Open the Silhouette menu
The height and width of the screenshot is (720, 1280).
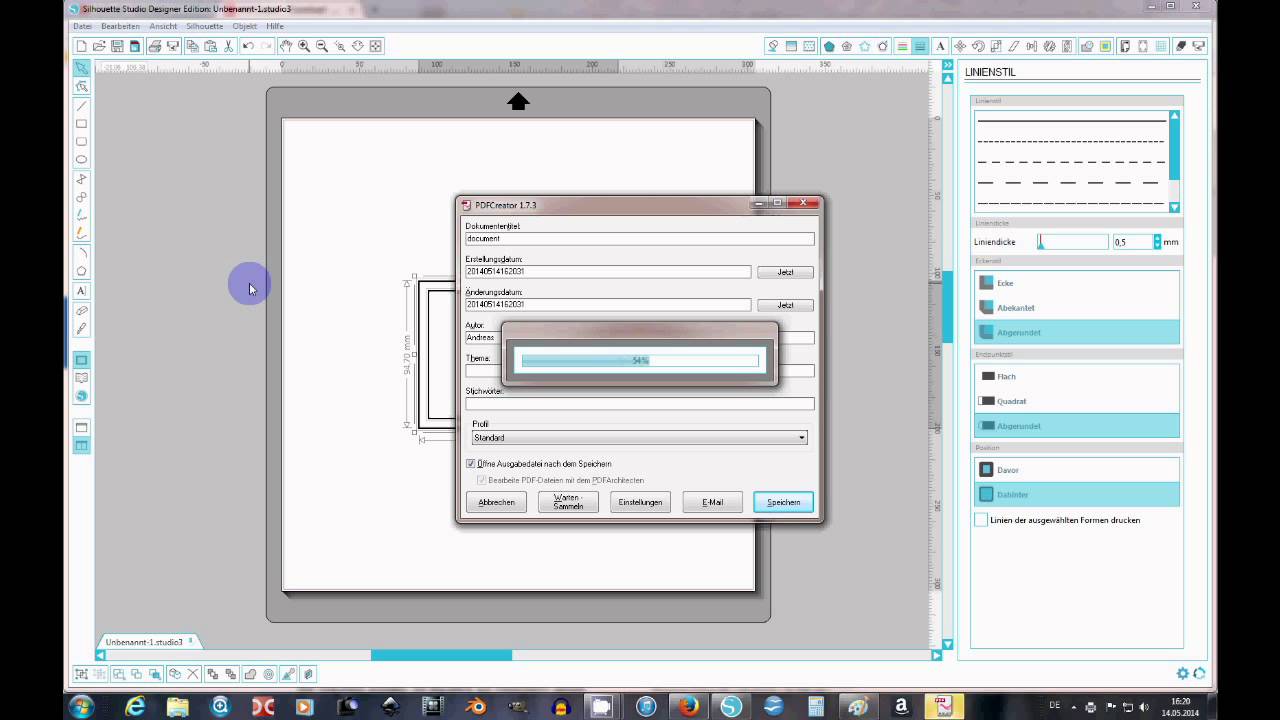(205, 26)
